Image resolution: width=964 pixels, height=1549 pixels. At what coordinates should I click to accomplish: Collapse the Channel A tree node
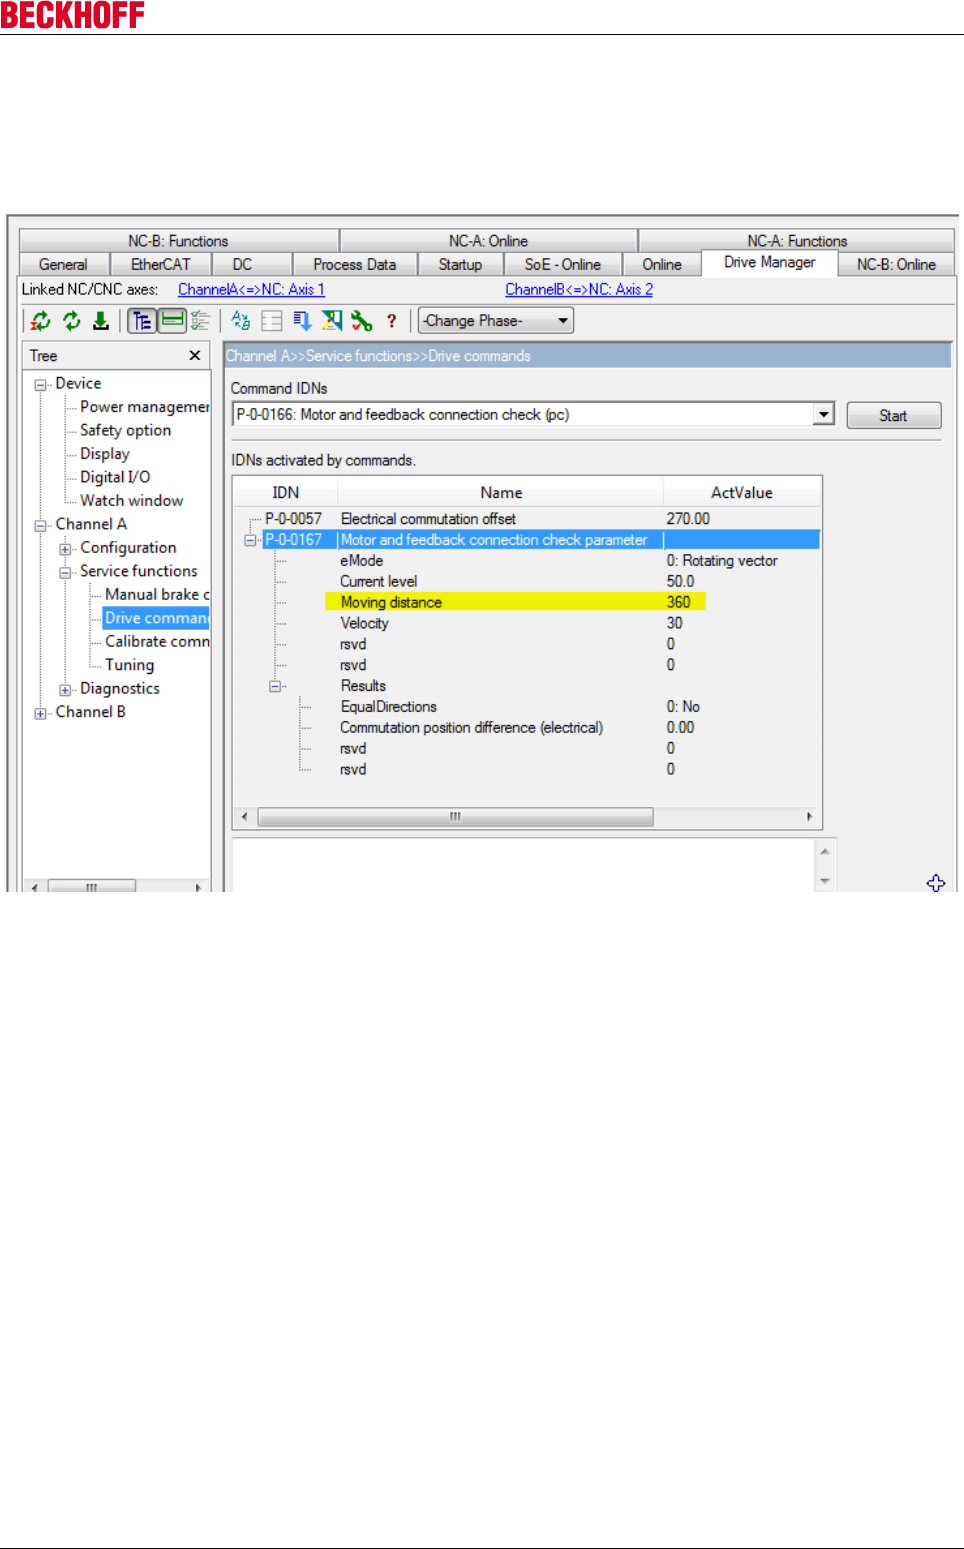click(41, 526)
